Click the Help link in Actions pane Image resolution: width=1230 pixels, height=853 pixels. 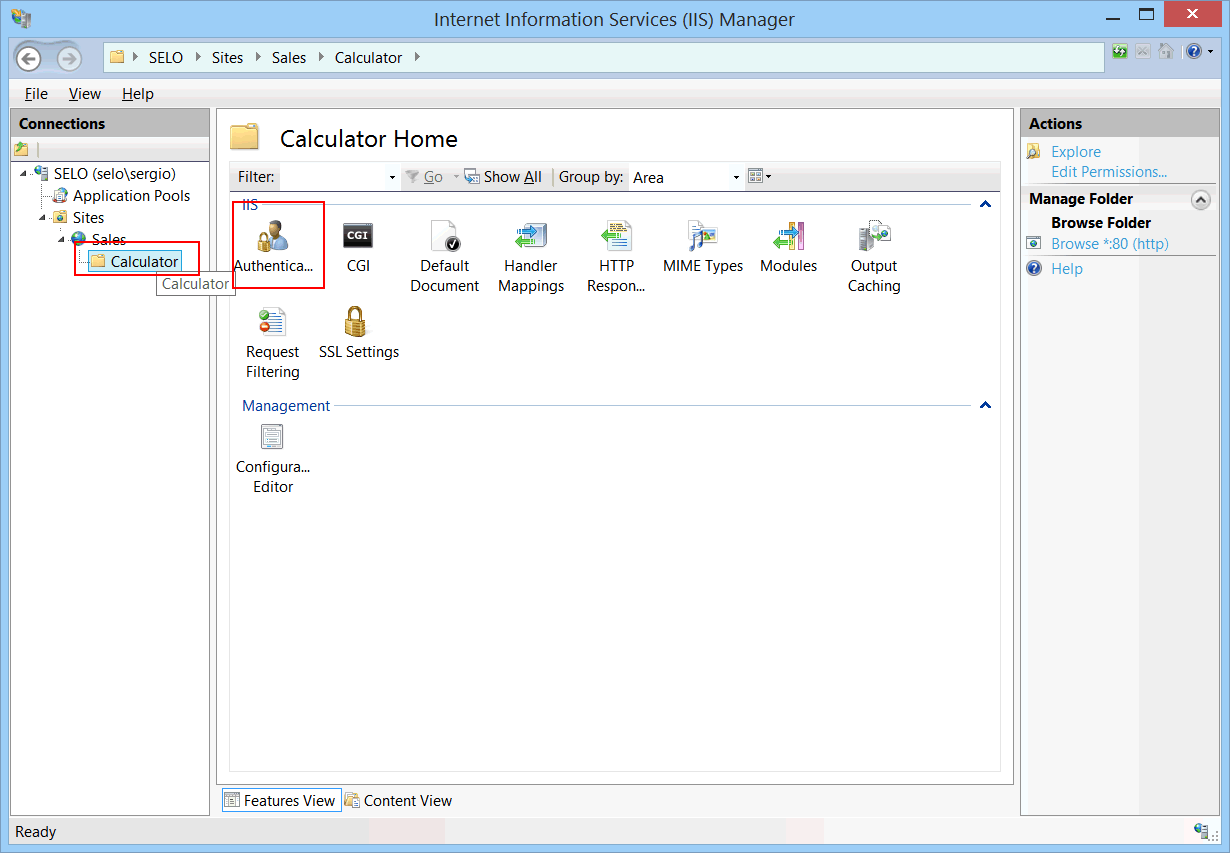click(x=1067, y=269)
